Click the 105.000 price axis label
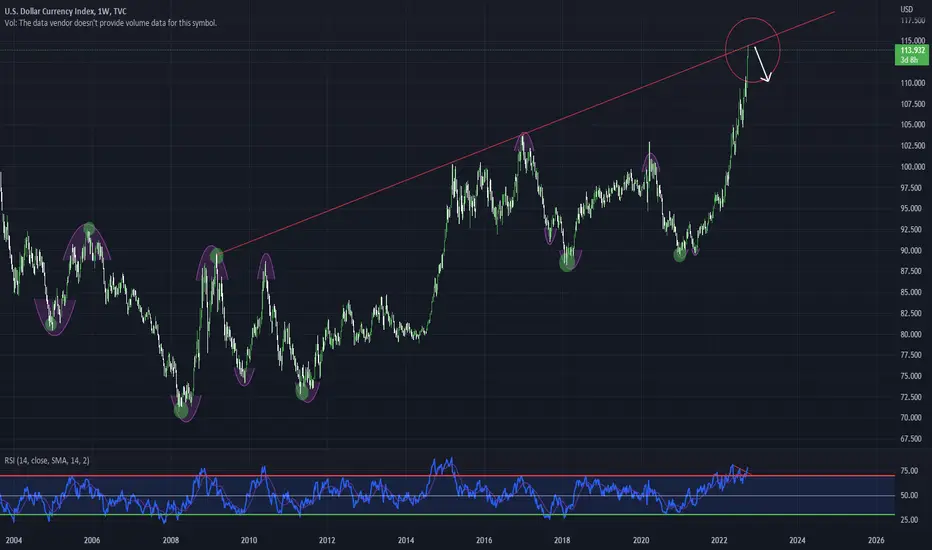932x550 pixels. 912,125
